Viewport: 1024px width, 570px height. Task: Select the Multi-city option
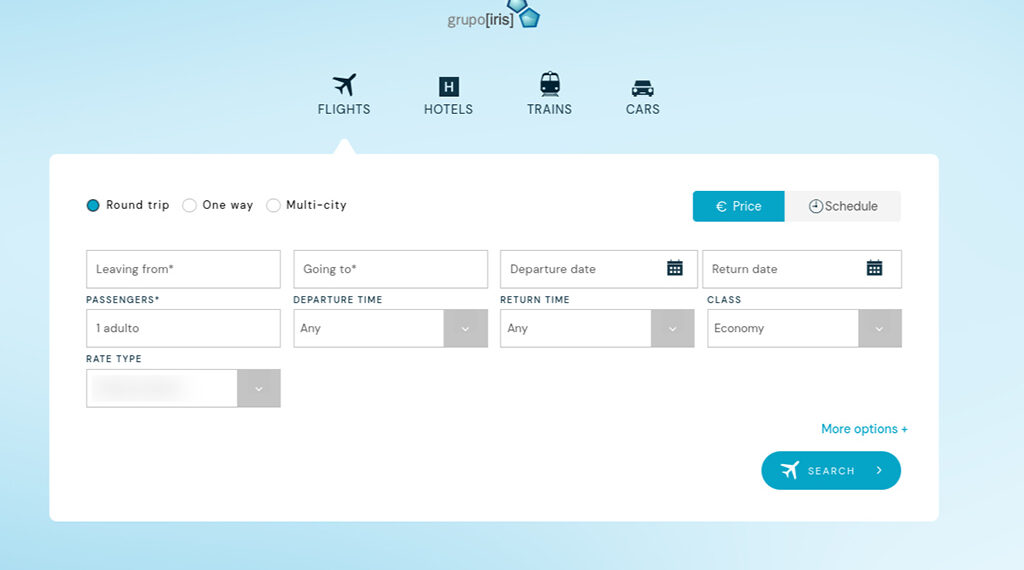point(307,205)
